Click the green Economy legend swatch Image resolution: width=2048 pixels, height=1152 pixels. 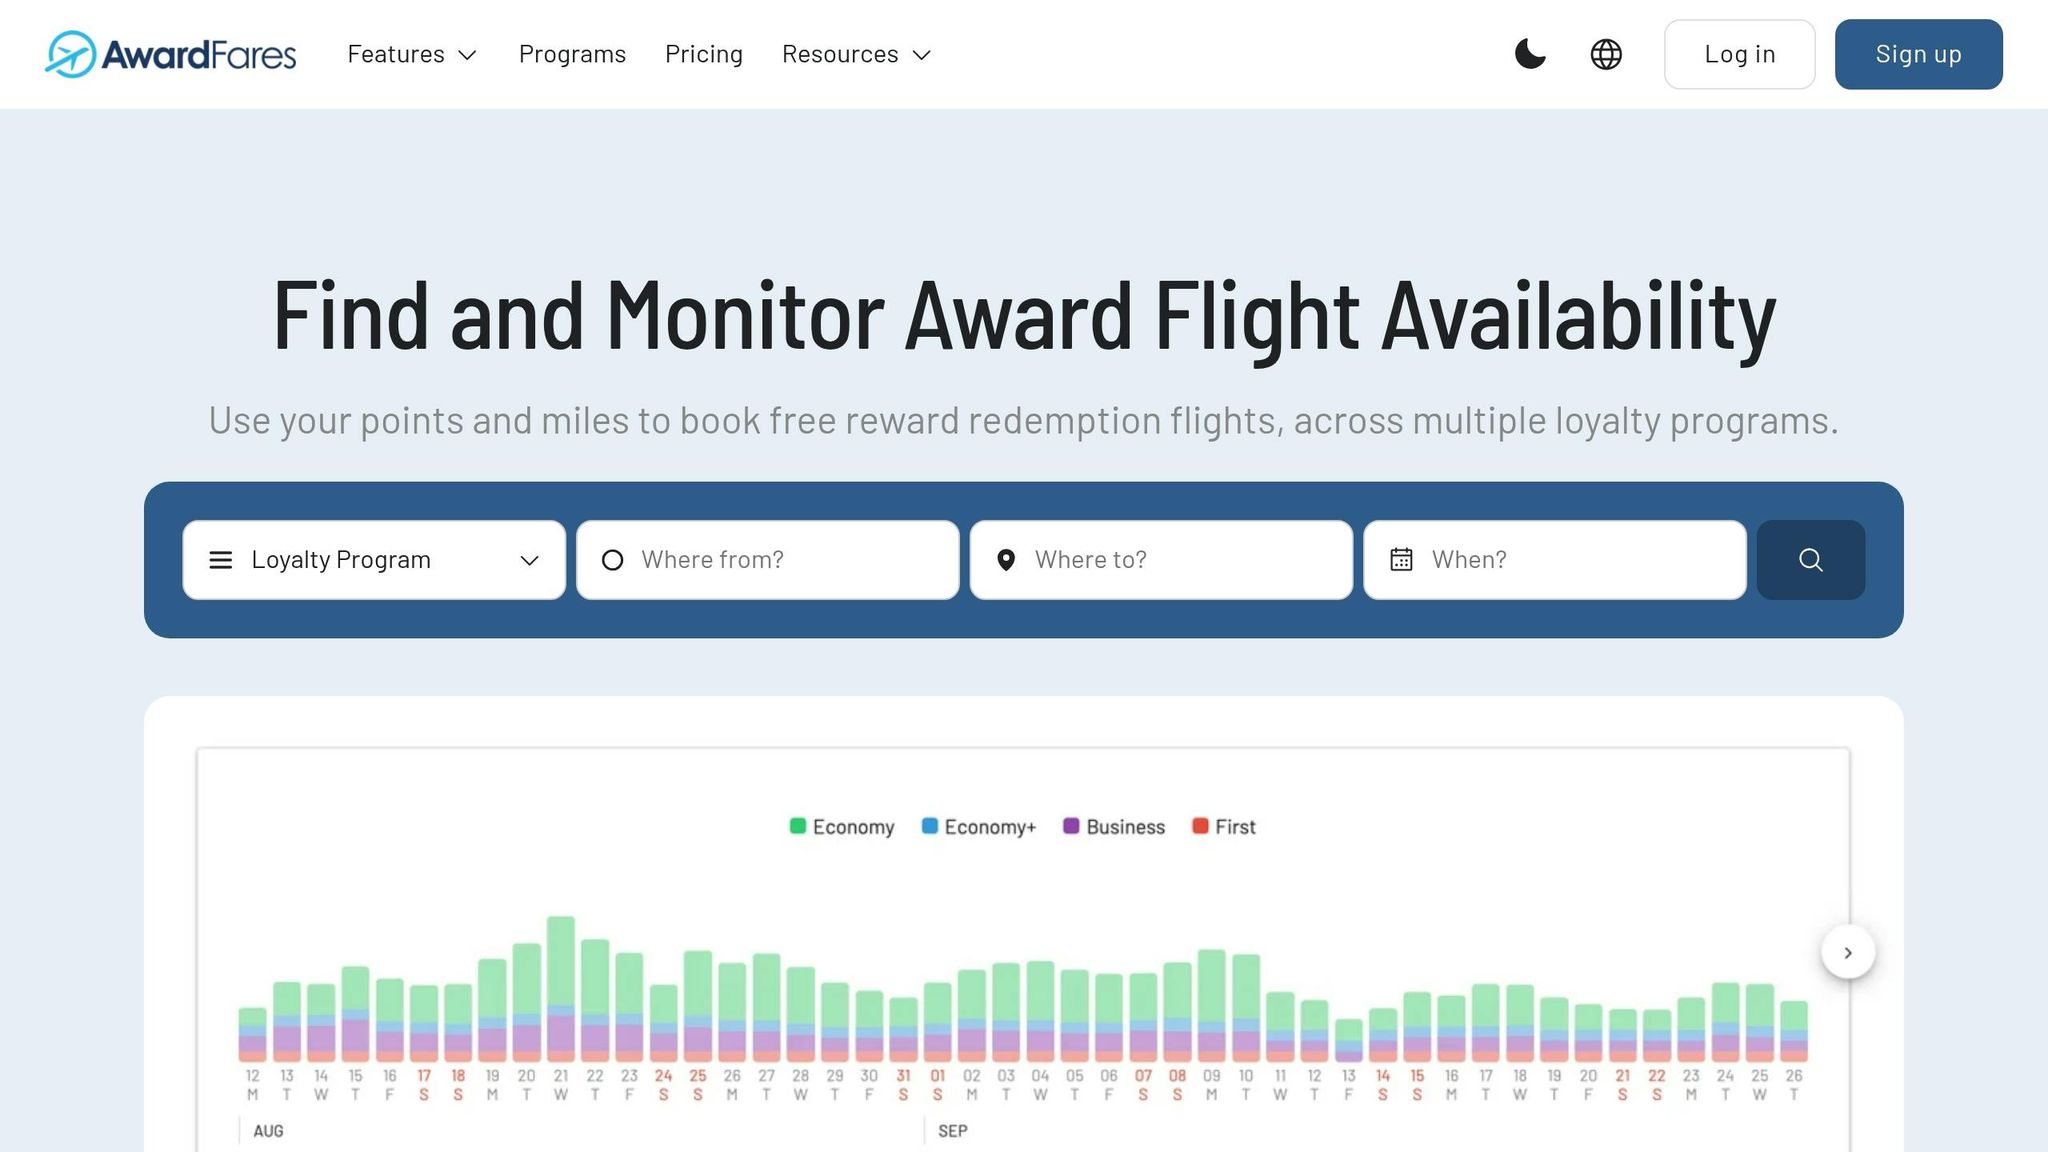(x=797, y=826)
